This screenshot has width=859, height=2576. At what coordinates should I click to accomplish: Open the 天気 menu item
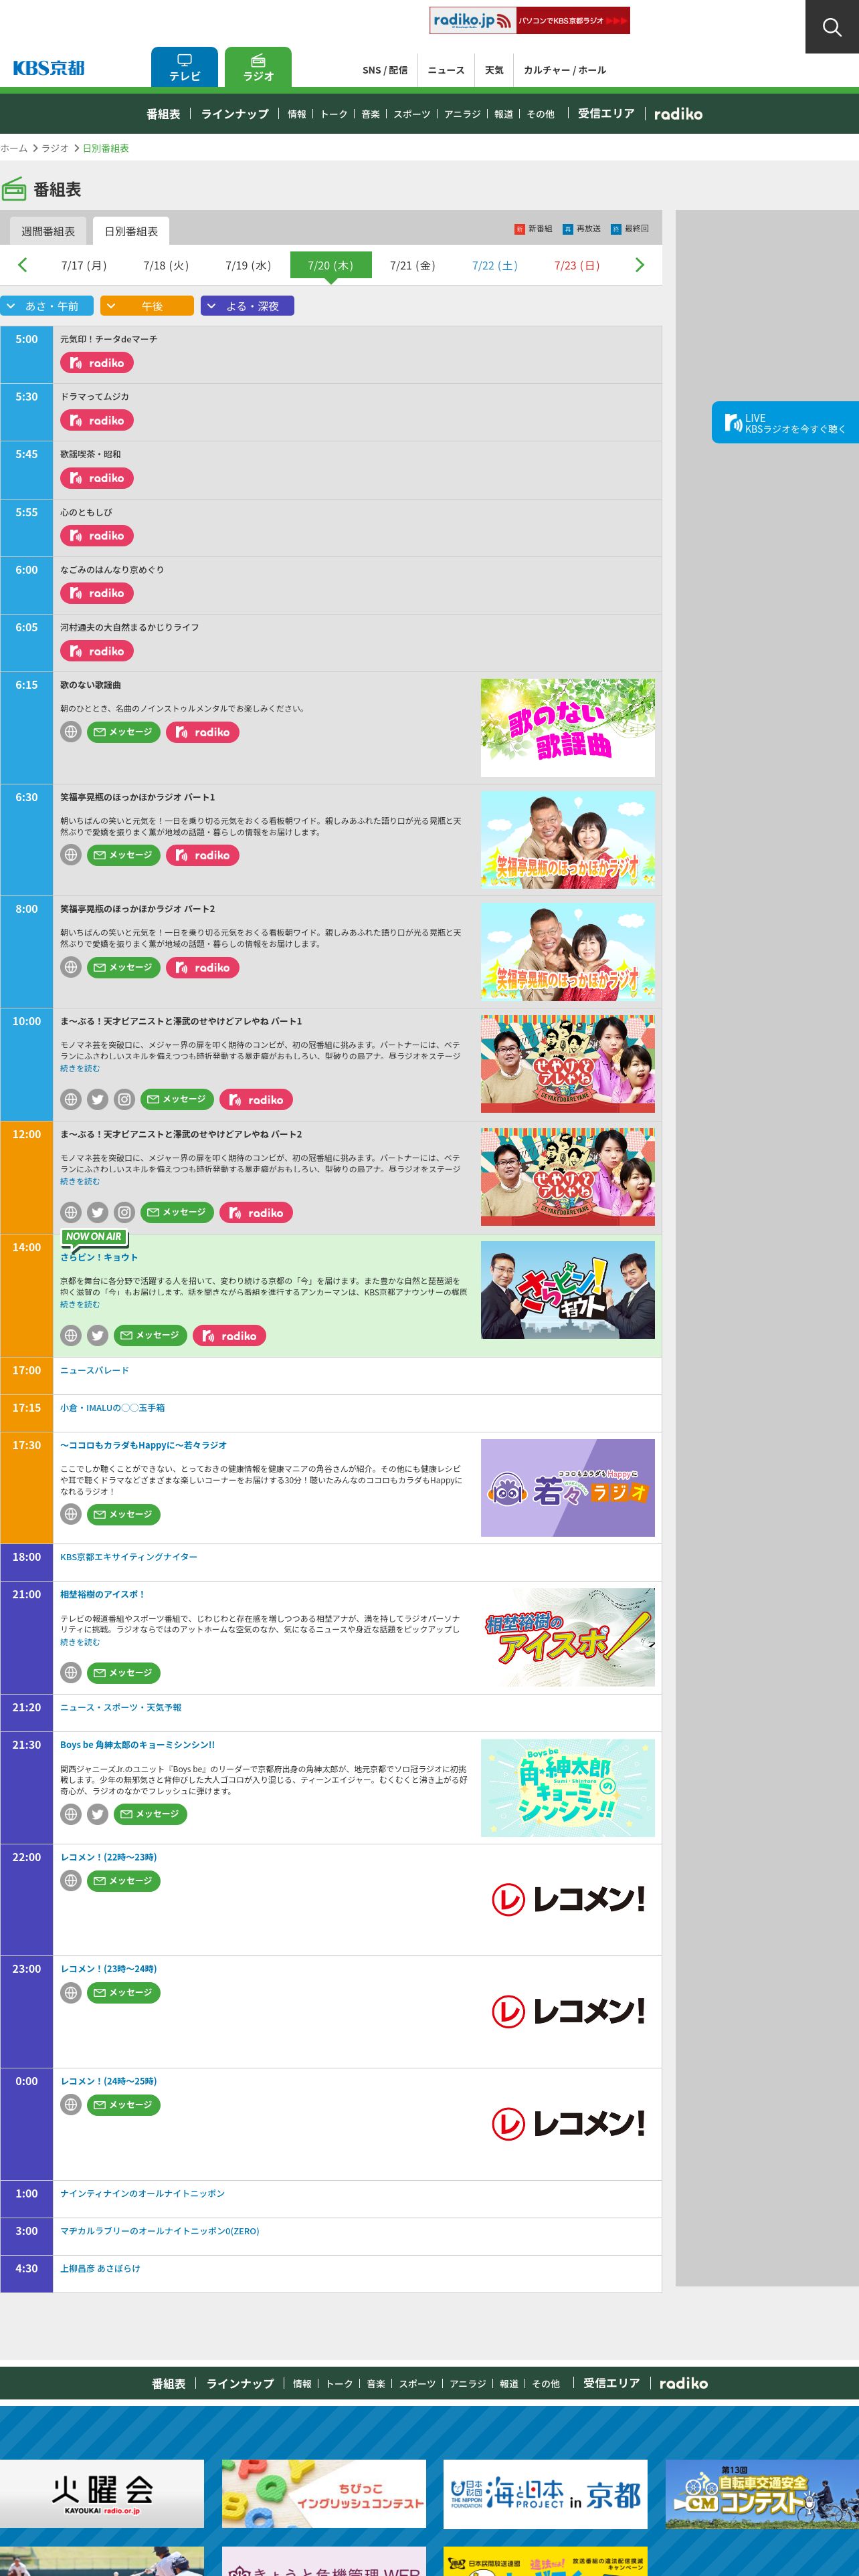(x=494, y=70)
